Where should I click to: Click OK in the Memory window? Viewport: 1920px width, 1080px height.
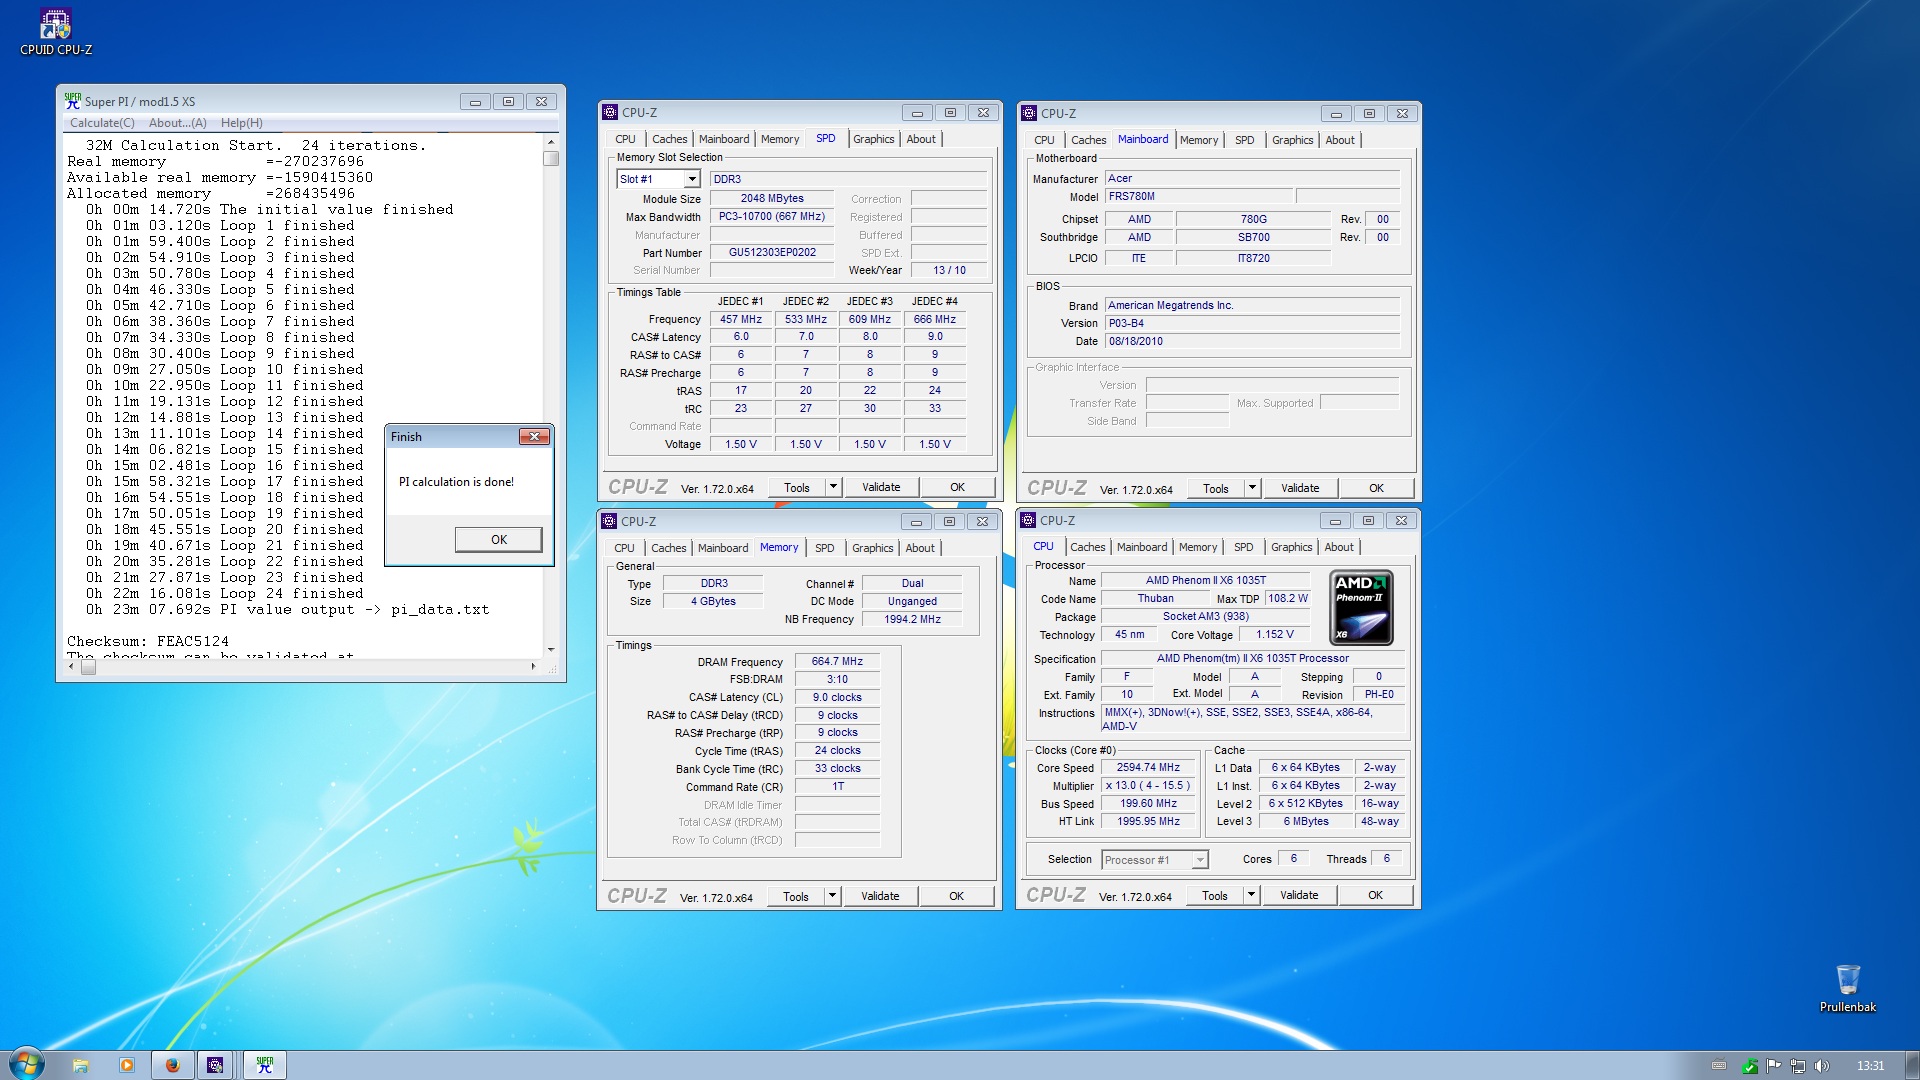pos(956,896)
